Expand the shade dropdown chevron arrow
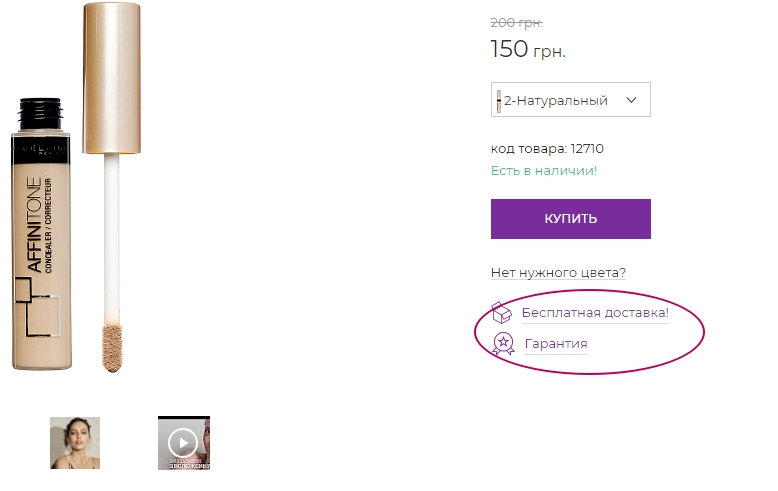The height and width of the screenshot is (491, 778). 631,100
